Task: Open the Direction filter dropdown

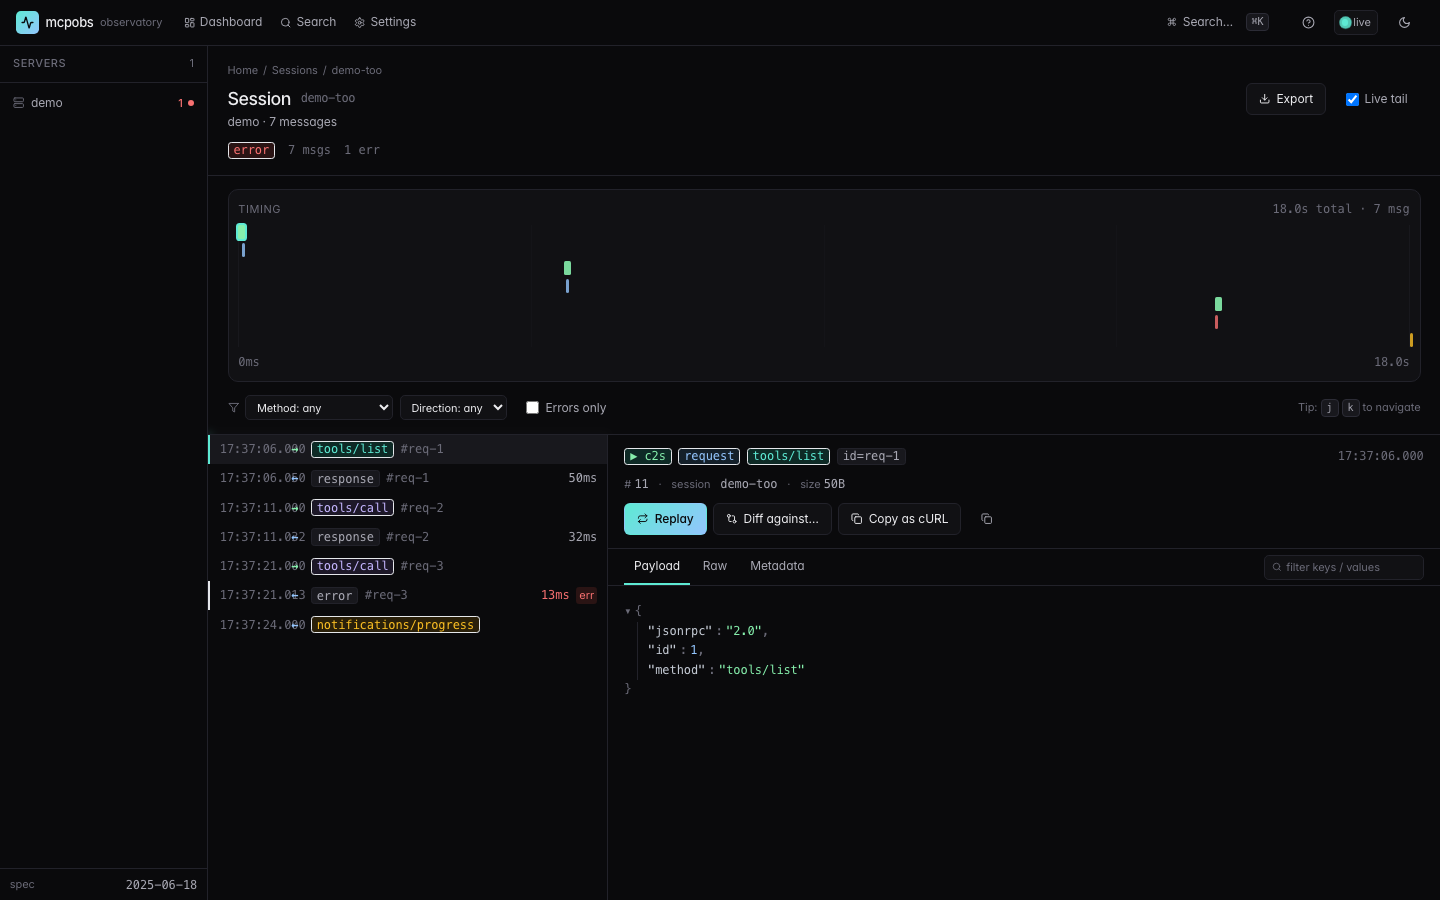Action: point(453,408)
